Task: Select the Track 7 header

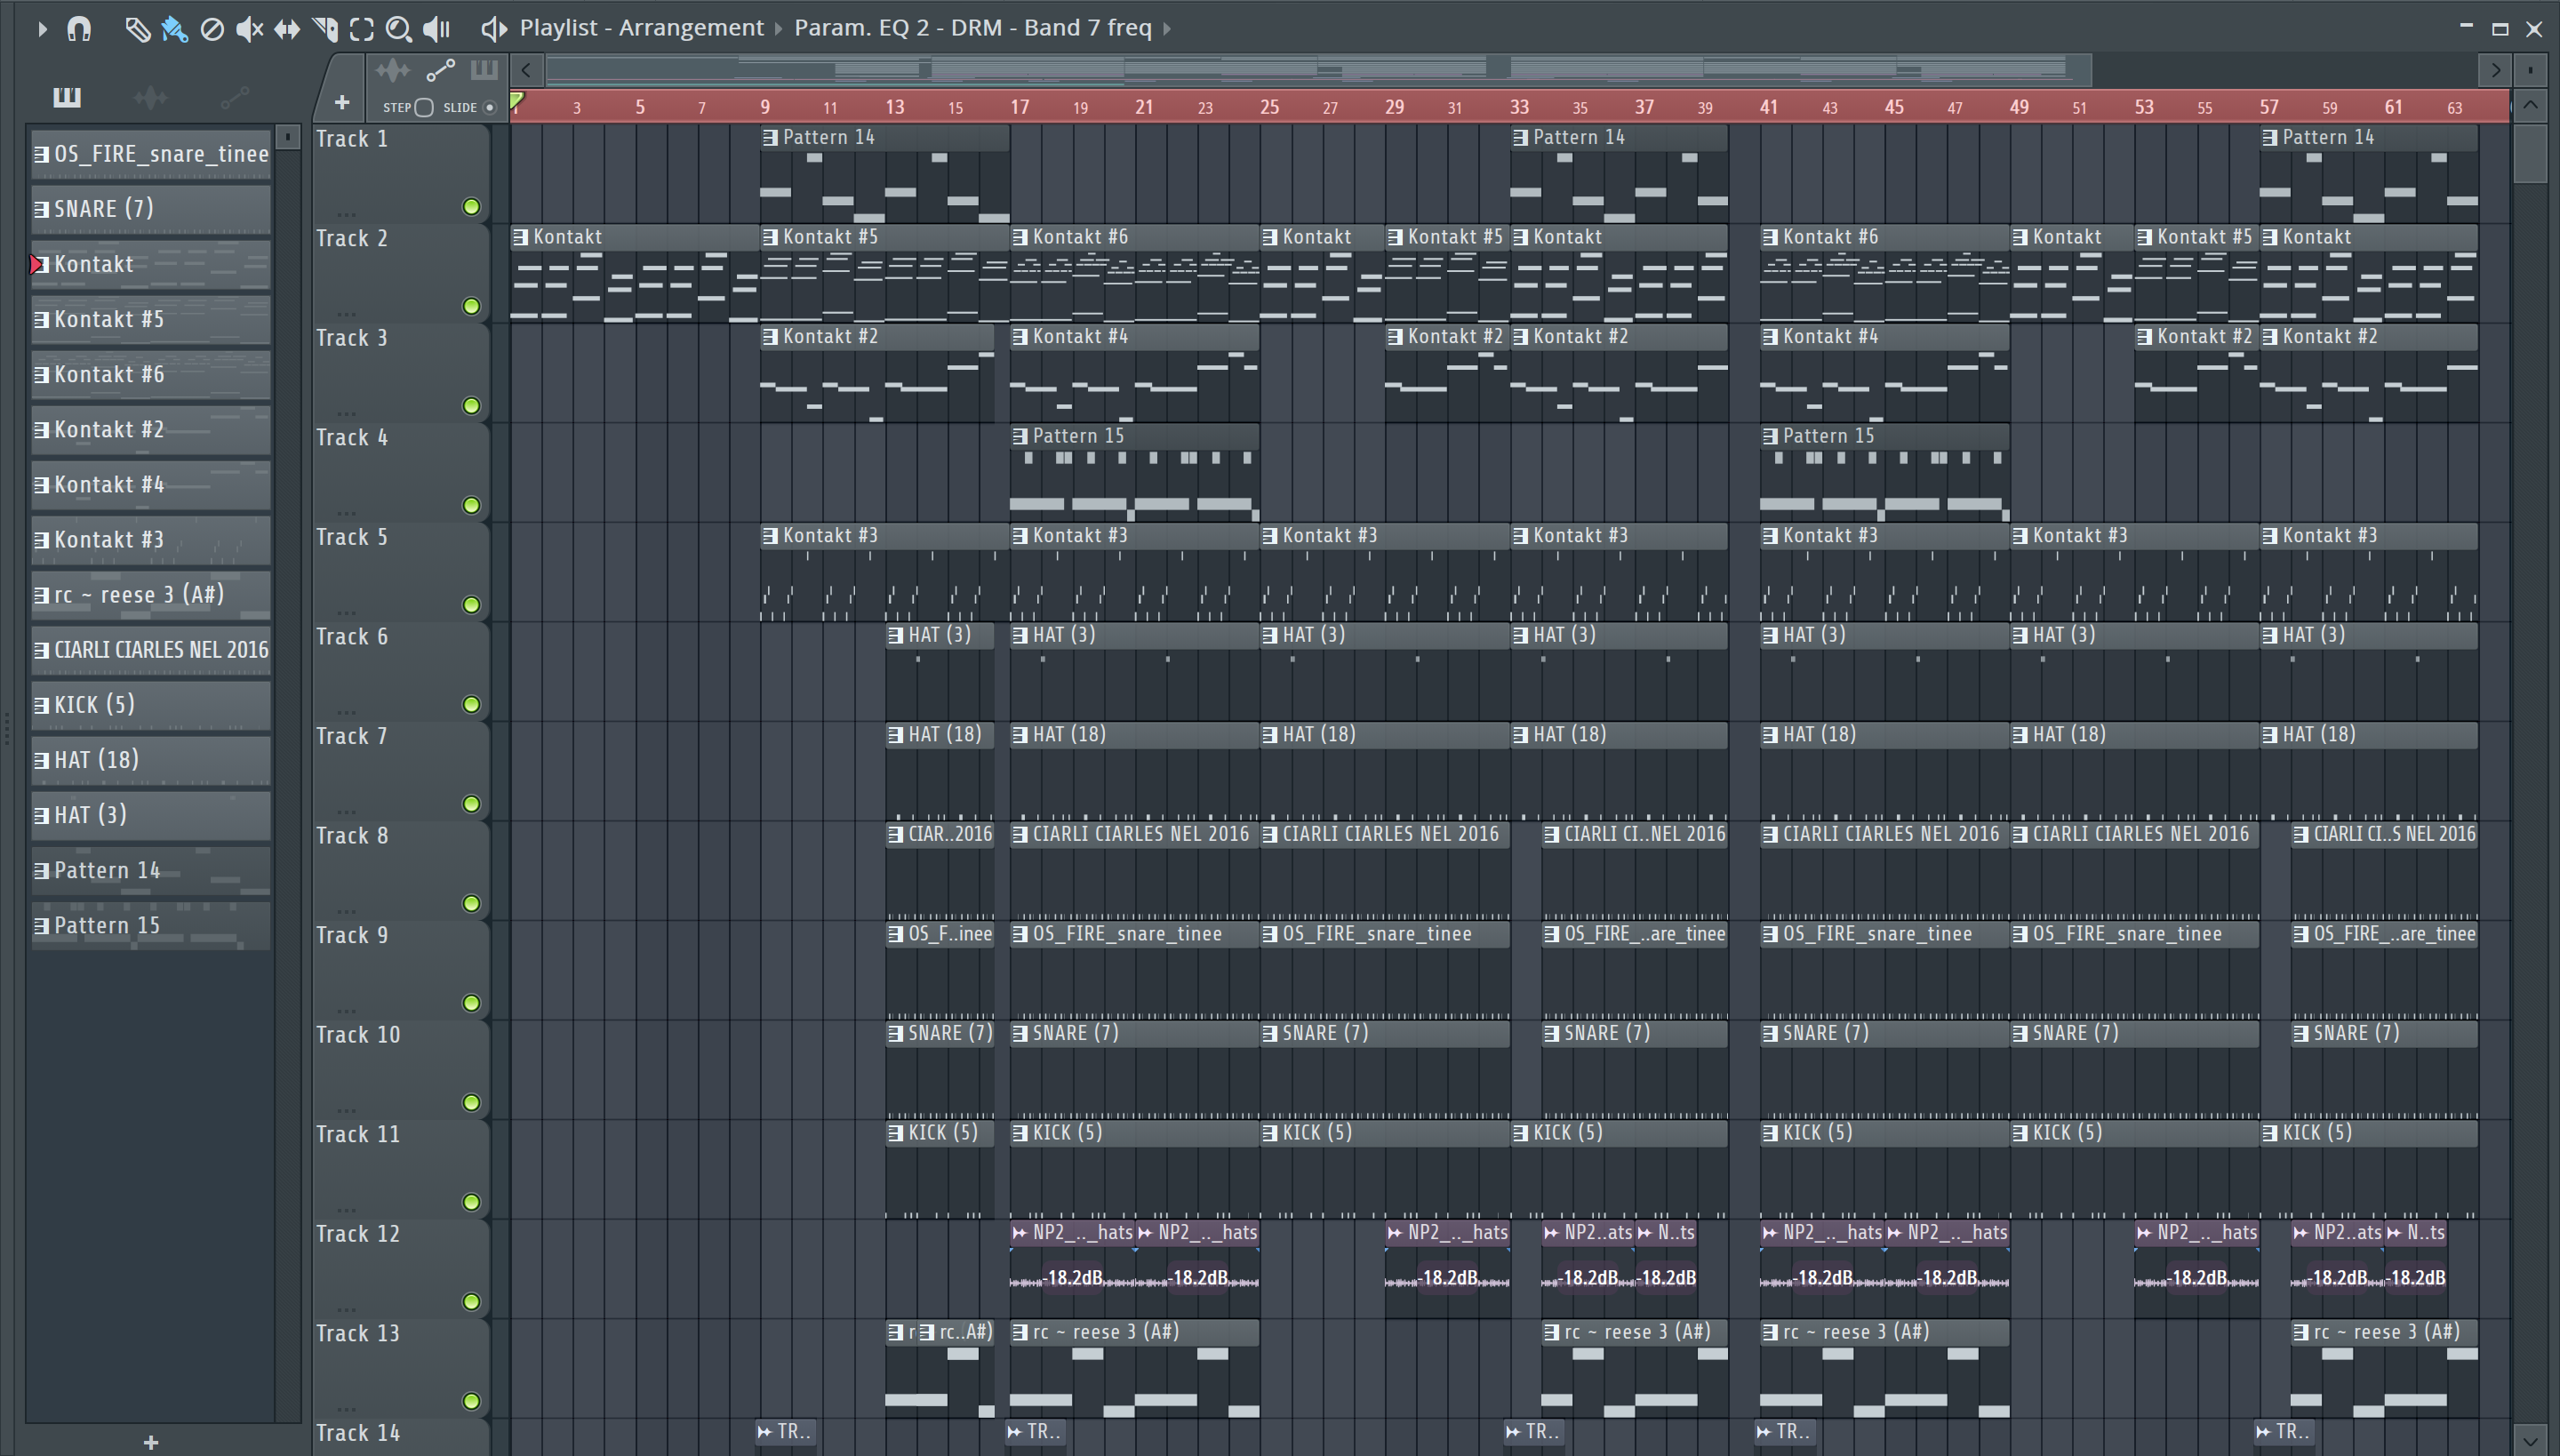Action: click(x=400, y=770)
